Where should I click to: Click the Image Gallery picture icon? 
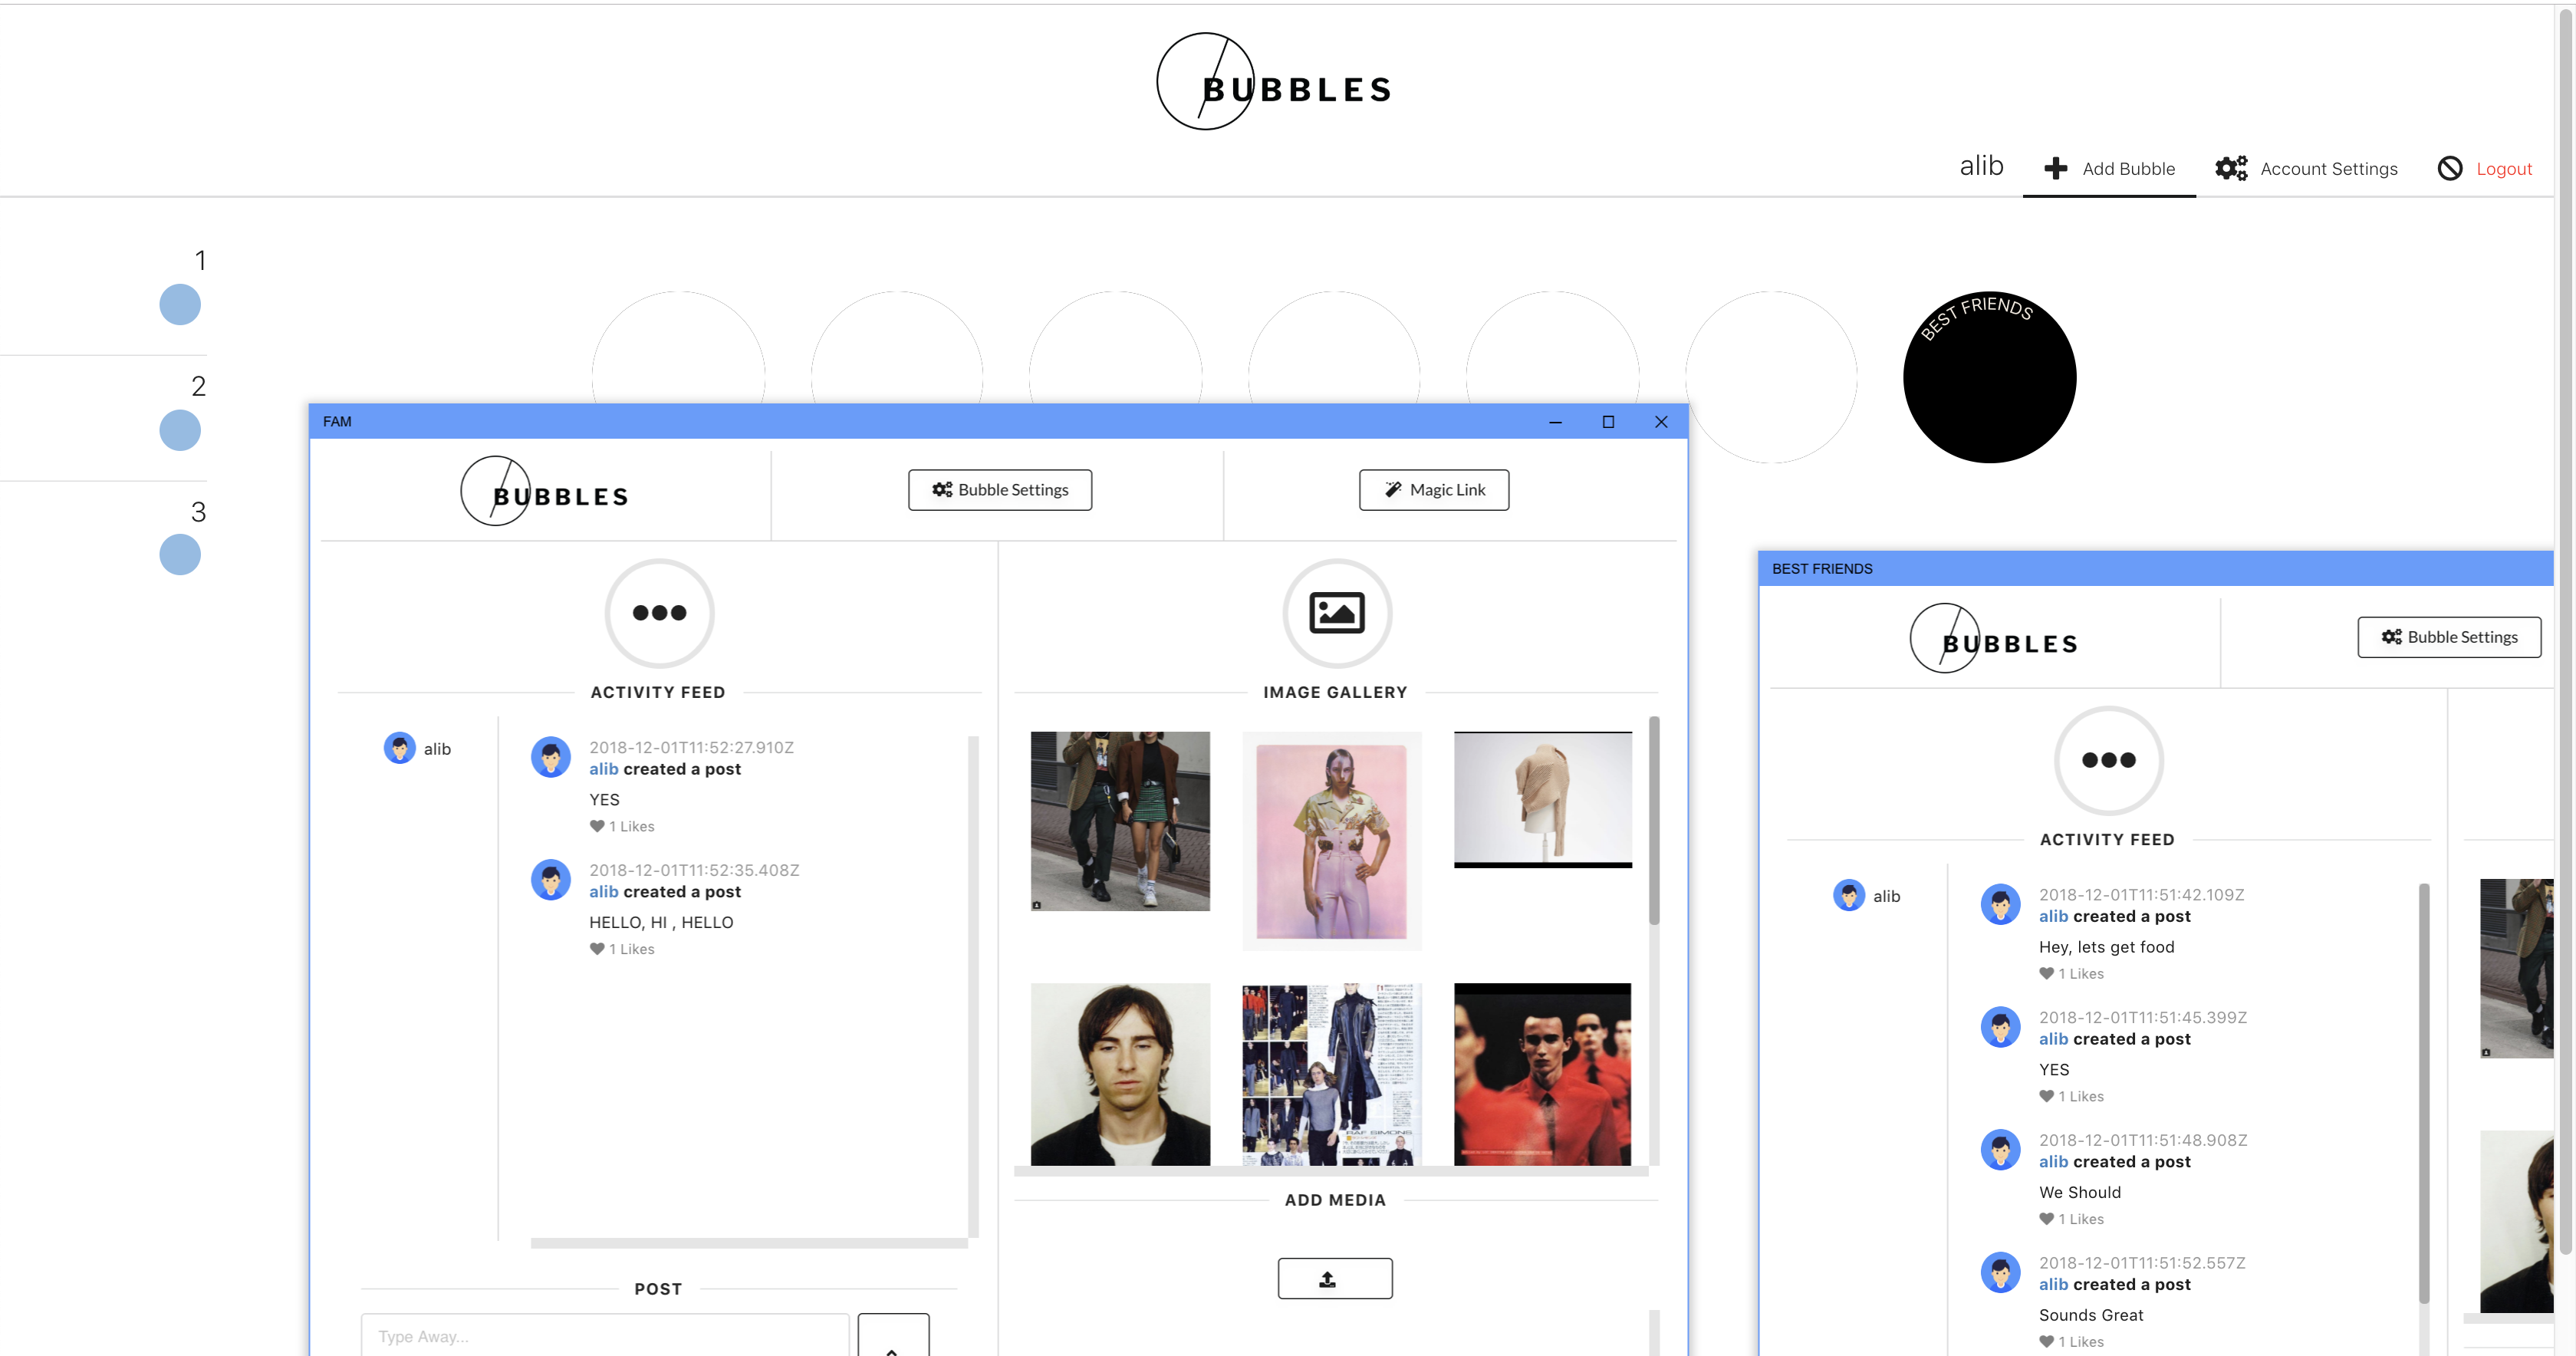coord(1337,613)
